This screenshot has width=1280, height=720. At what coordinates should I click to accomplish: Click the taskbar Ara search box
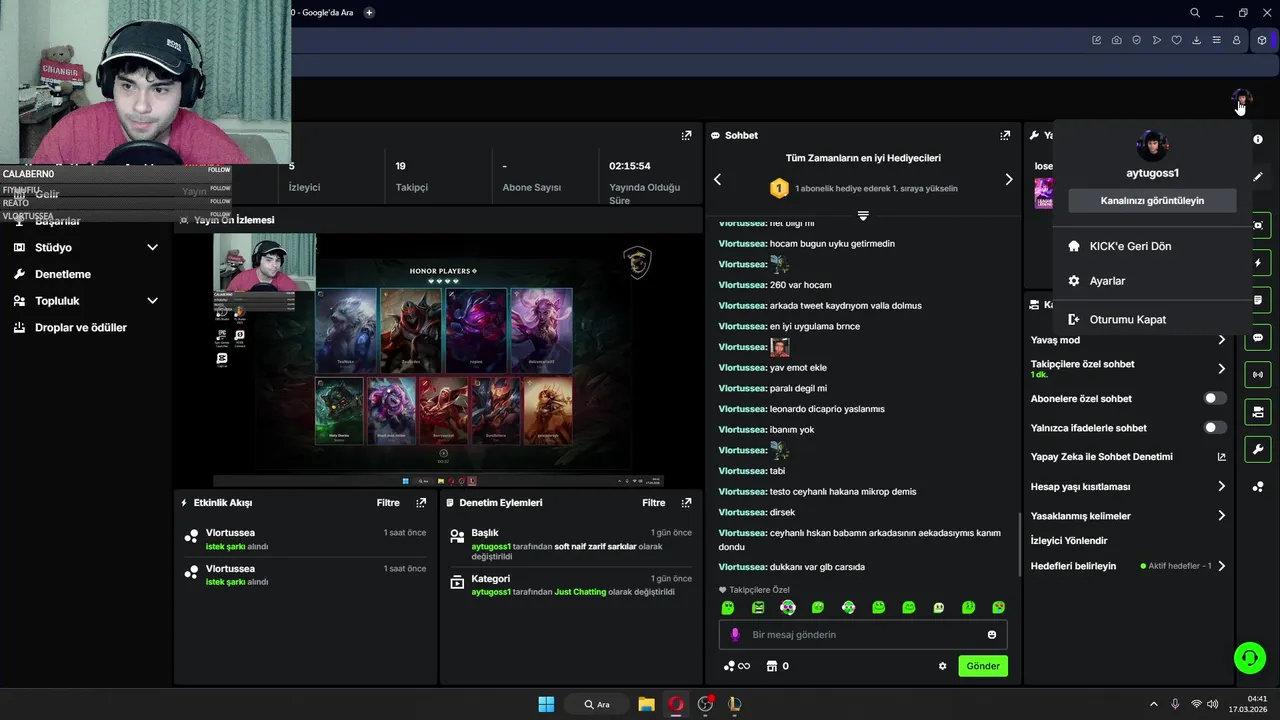click(x=597, y=704)
